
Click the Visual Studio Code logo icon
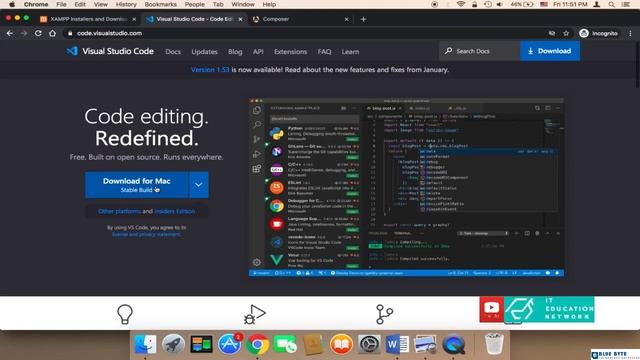[x=72, y=51]
